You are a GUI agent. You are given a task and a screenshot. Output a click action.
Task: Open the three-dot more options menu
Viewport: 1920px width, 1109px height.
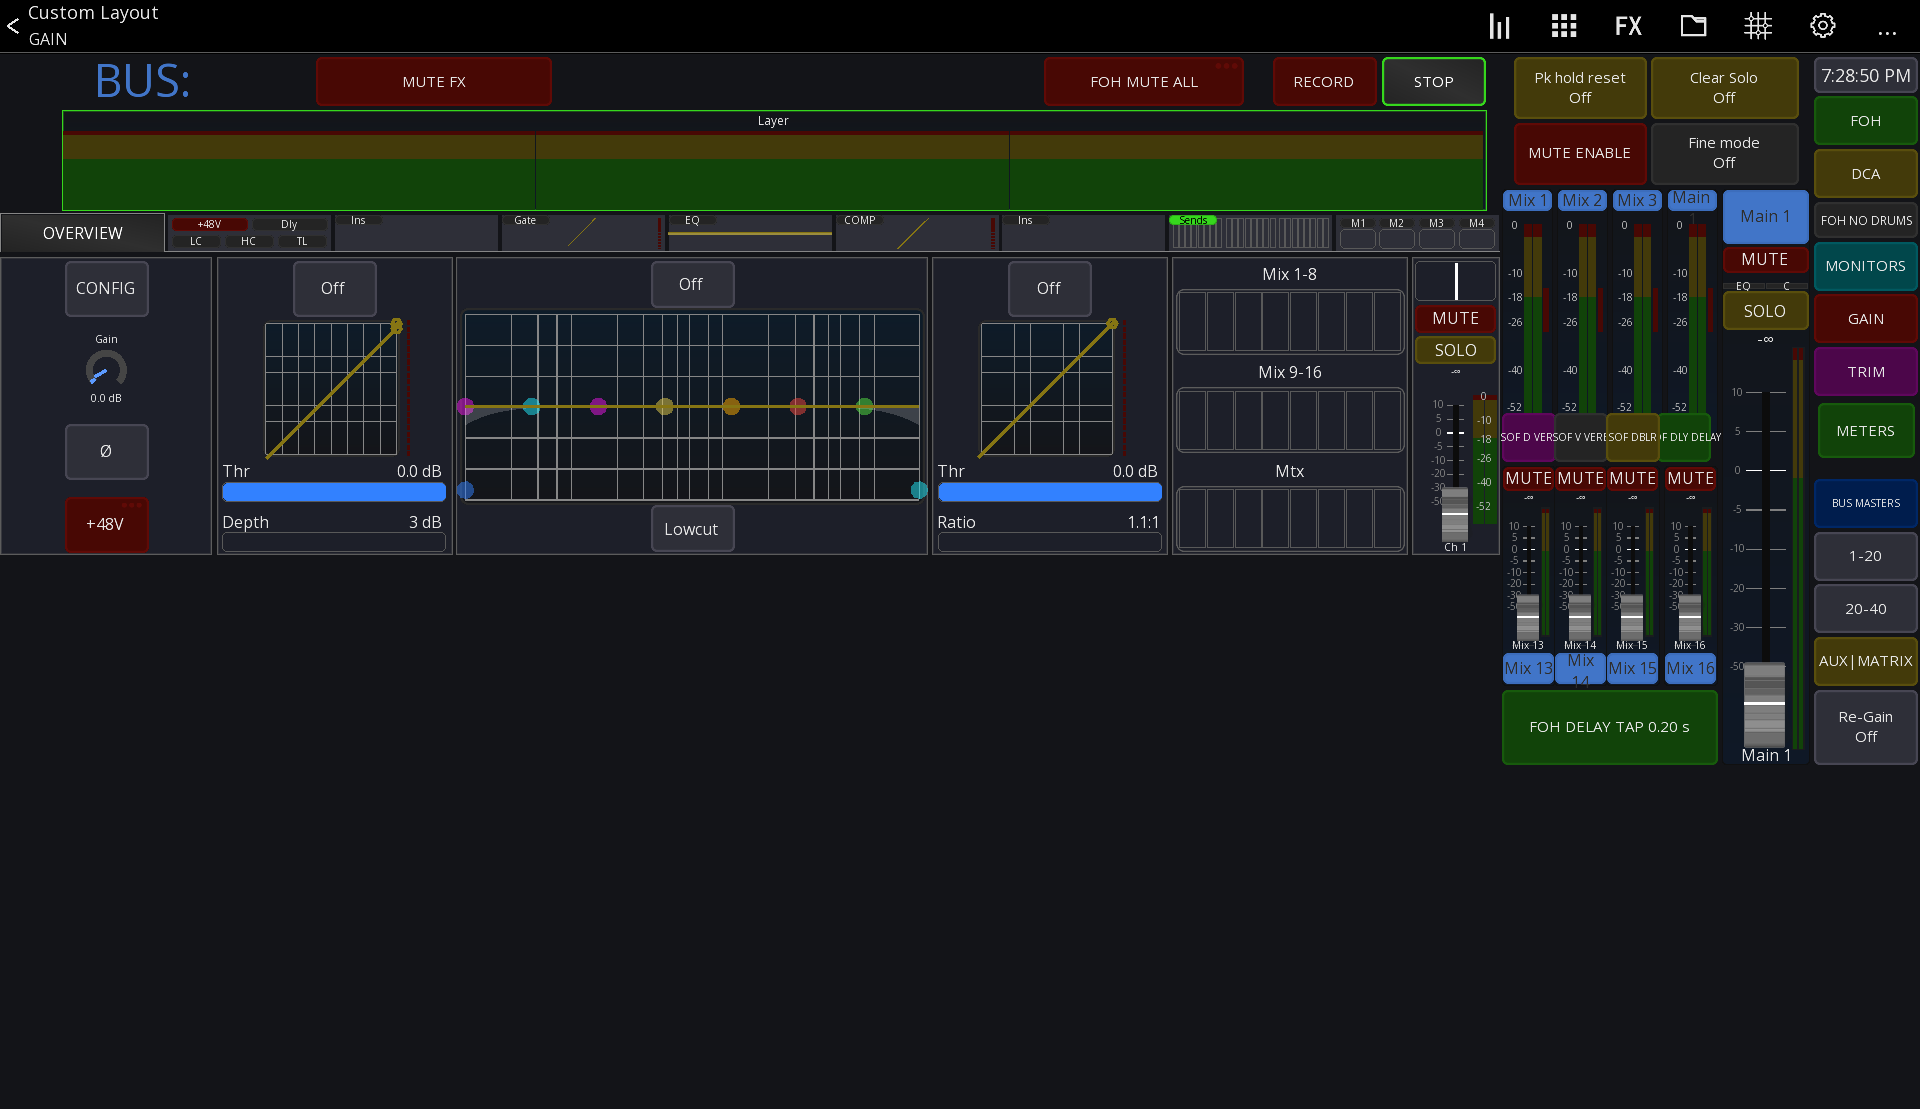point(1887,32)
